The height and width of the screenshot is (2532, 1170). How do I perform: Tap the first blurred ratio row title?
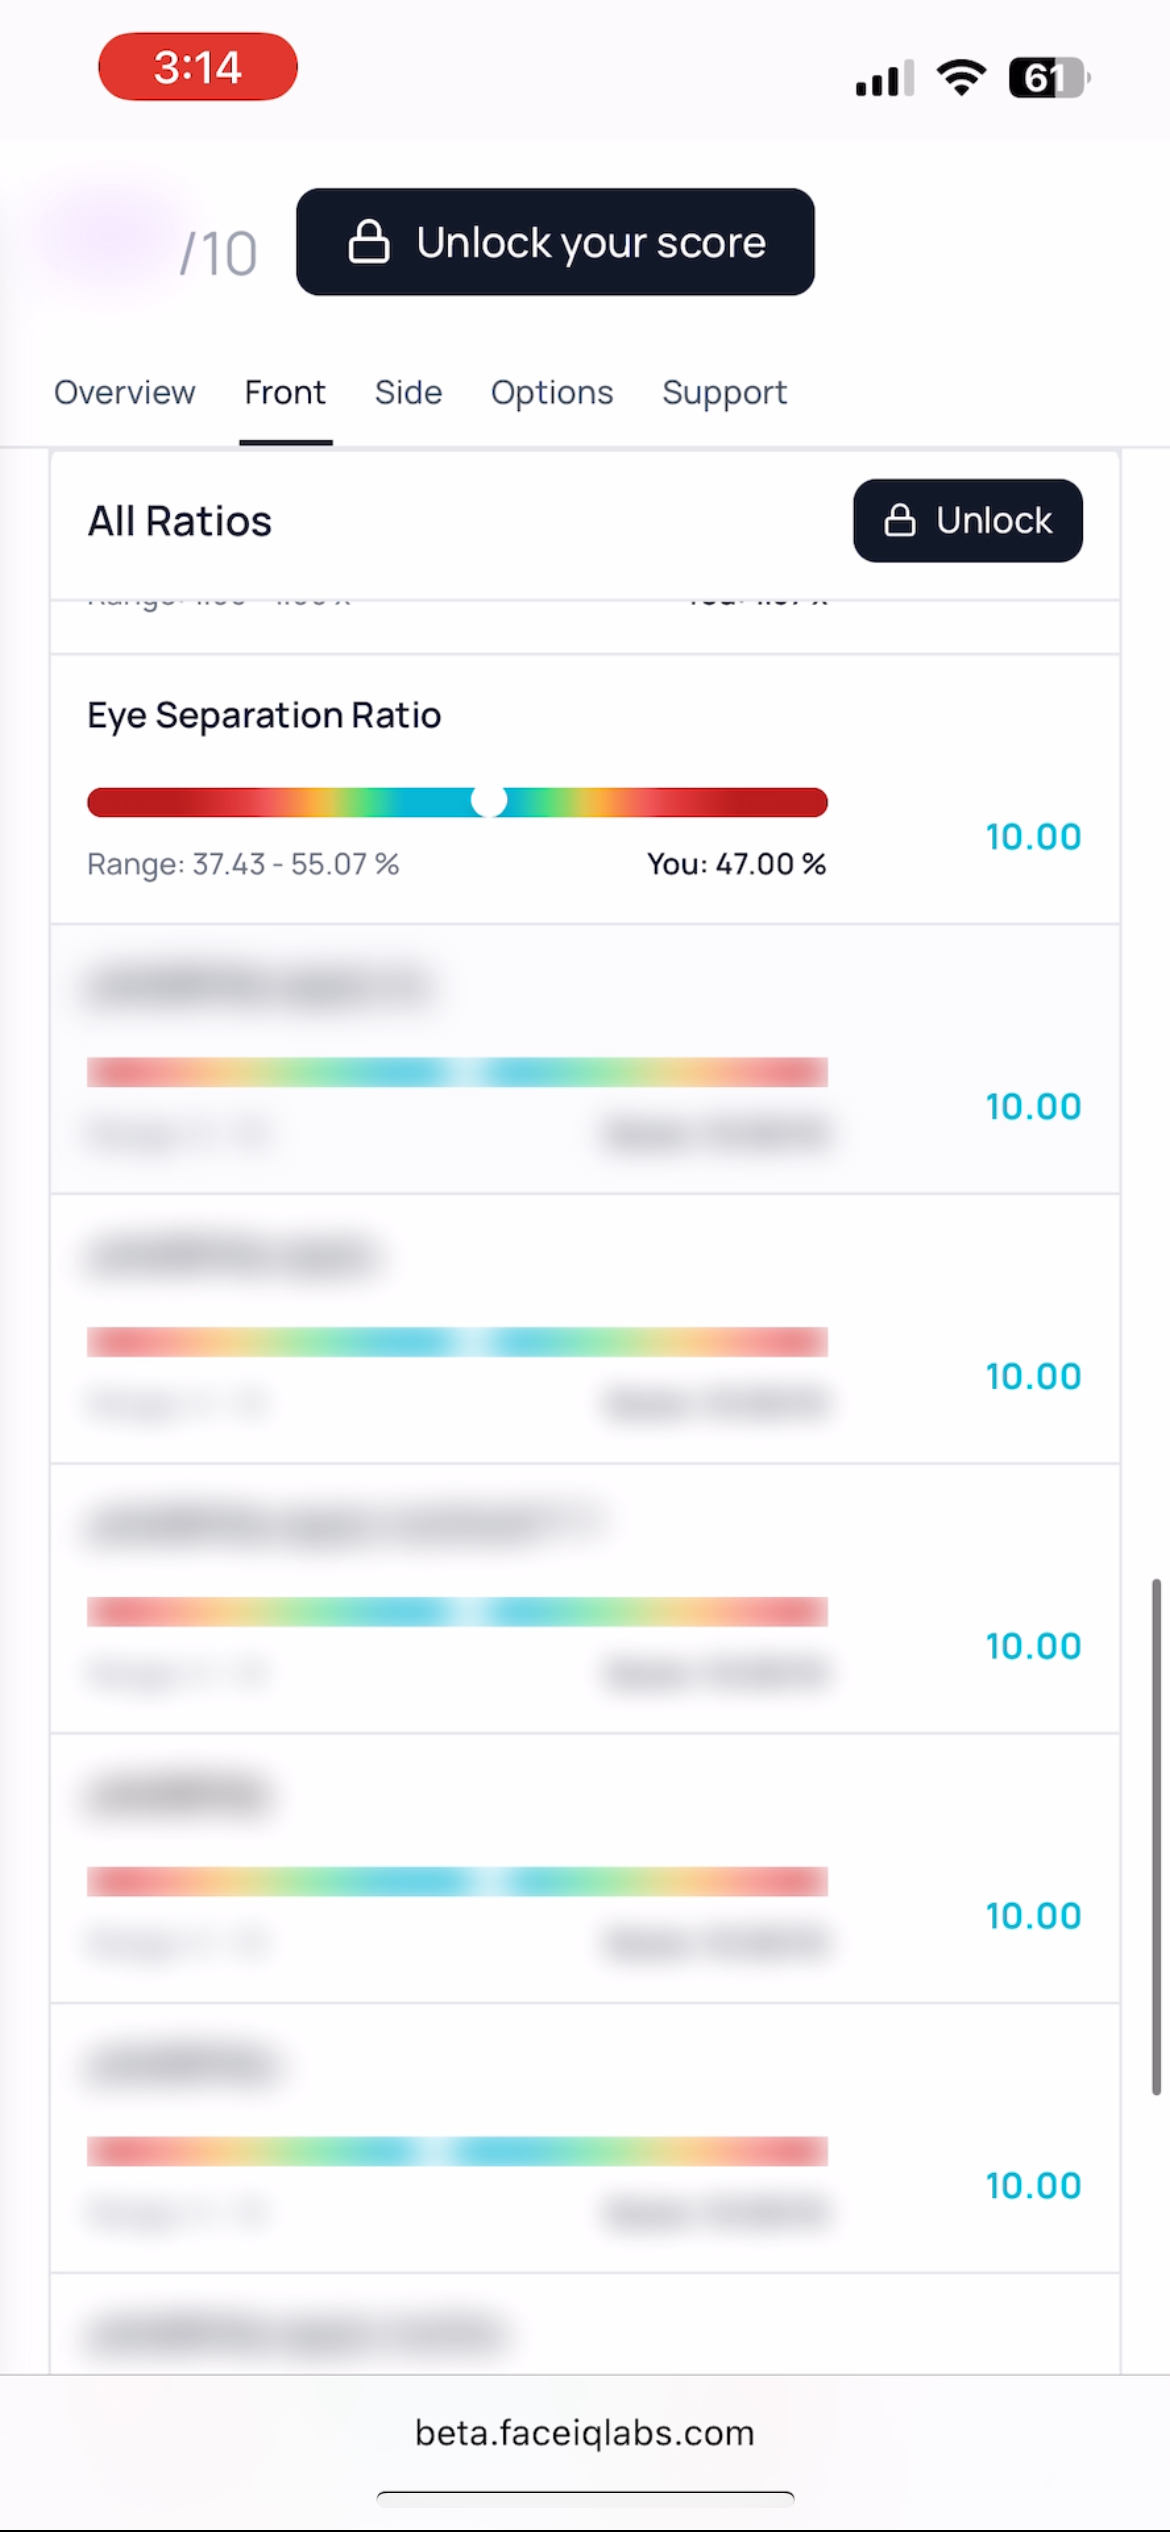click(x=260, y=985)
